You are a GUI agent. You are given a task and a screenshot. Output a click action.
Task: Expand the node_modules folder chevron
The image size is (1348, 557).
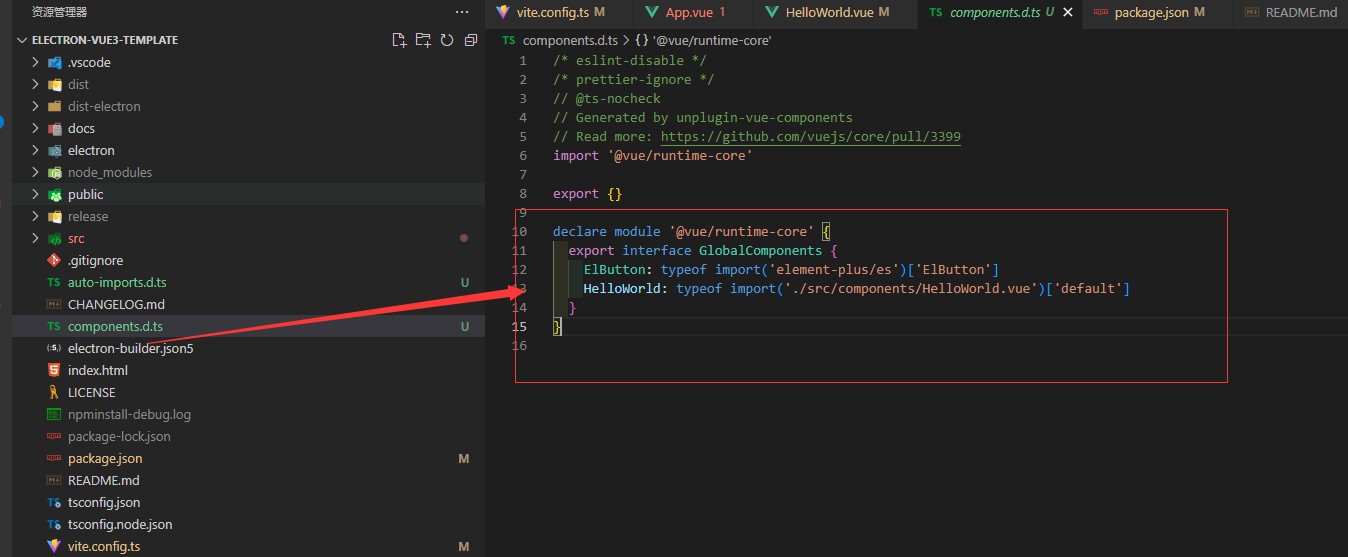coord(36,172)
